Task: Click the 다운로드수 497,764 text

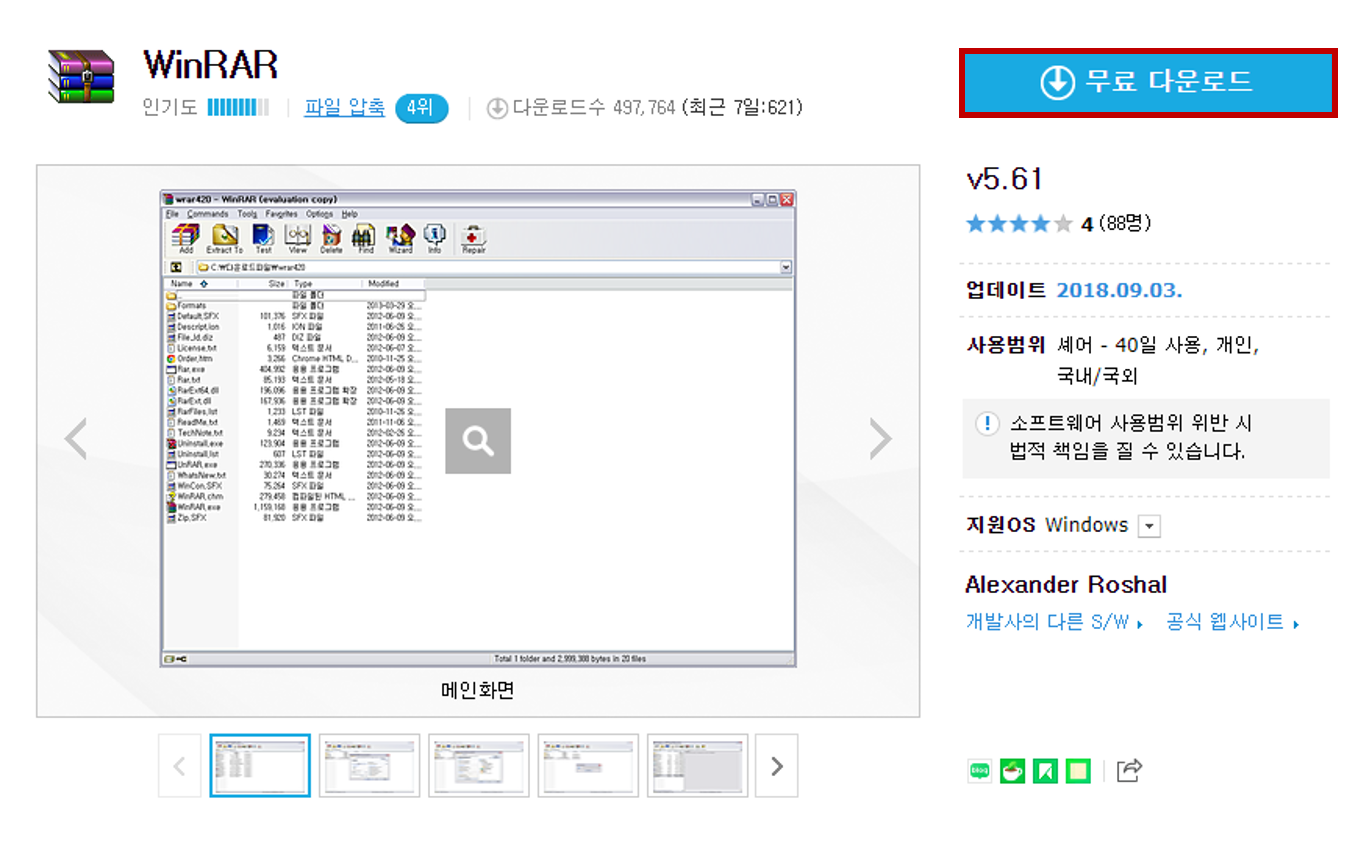Action: point(594,108)
